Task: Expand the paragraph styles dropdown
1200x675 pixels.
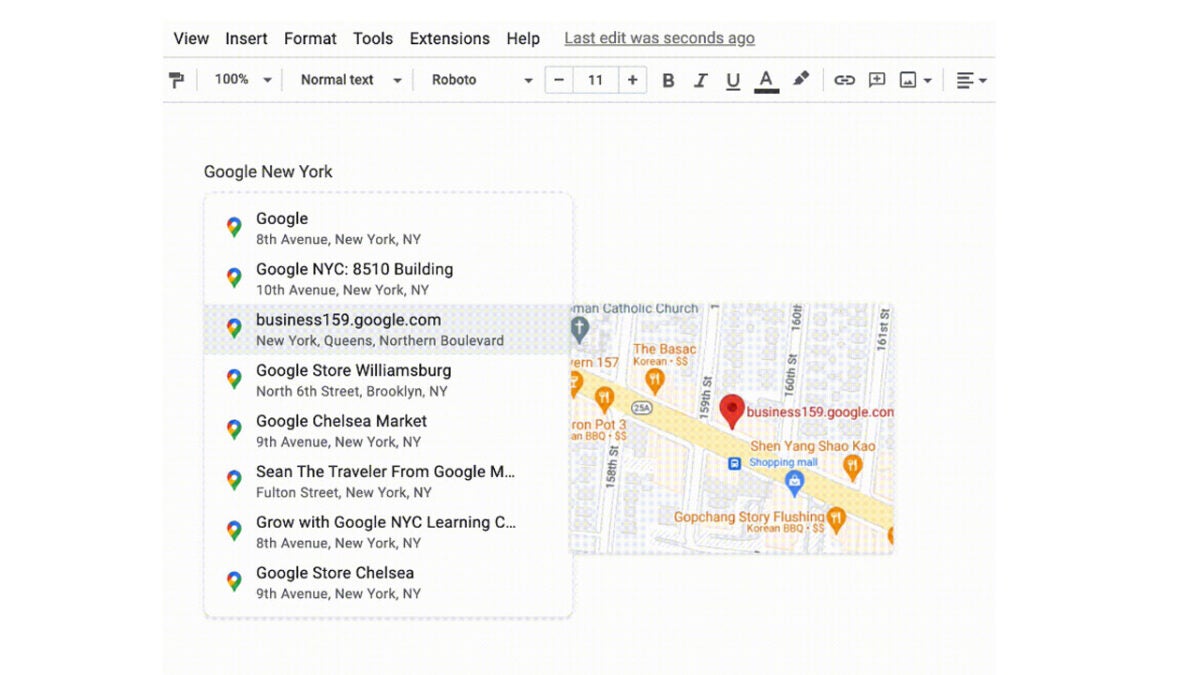Action: click(x=348, y=80)
